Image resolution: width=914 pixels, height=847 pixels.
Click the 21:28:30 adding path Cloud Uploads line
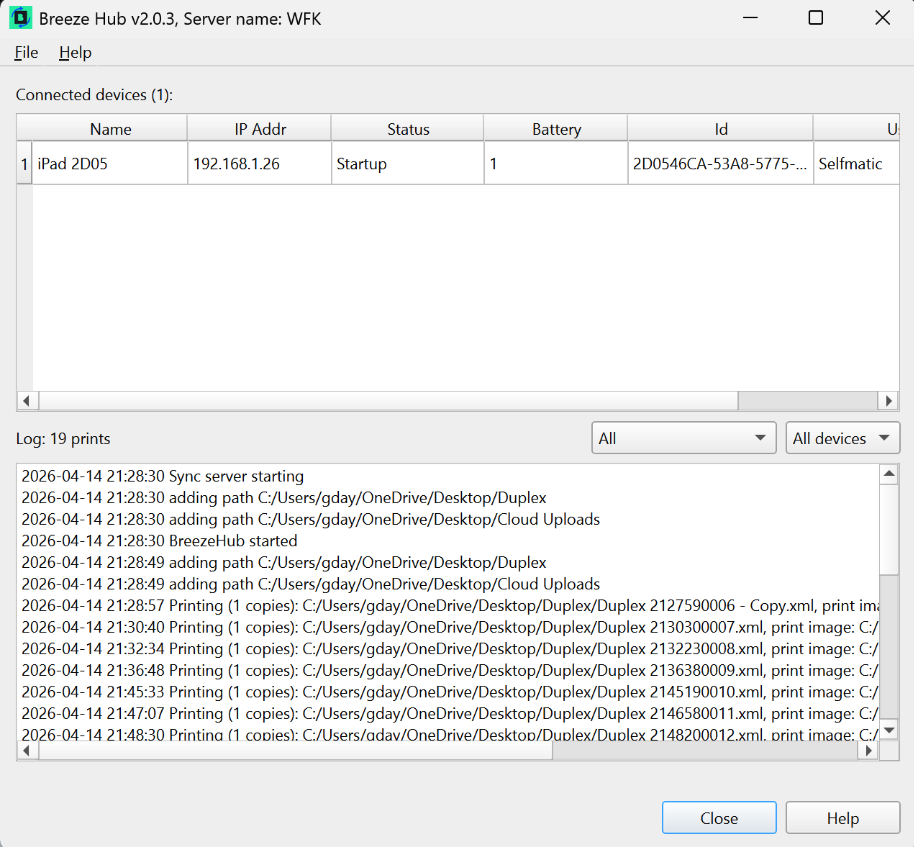coord(311,519)
